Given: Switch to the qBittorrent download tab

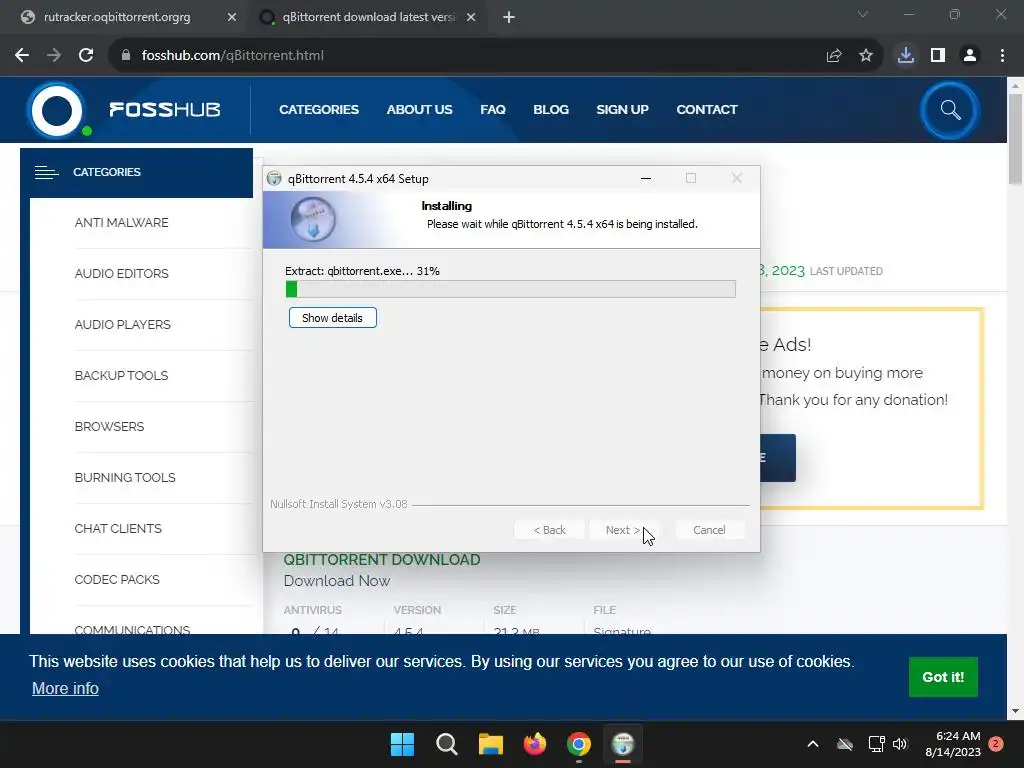Looking at the screenshot, I should (x=368, y=17).
